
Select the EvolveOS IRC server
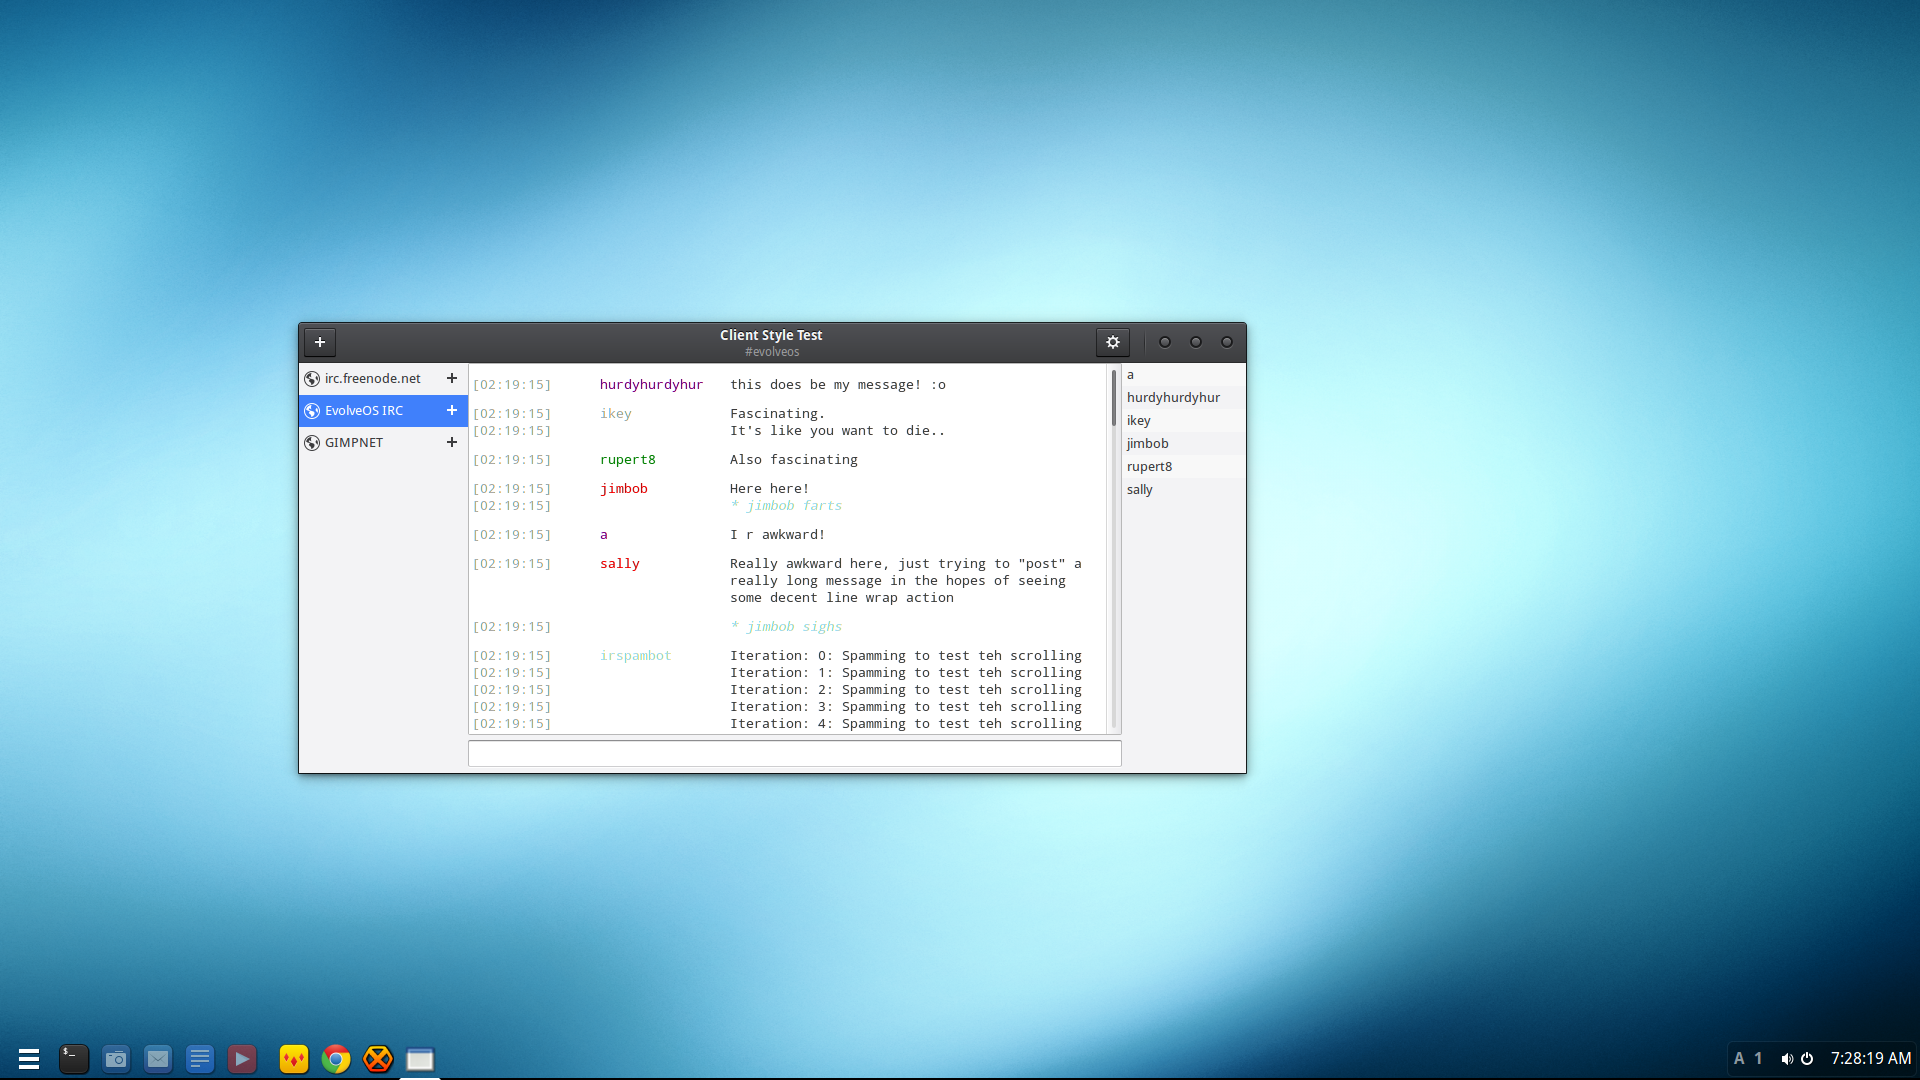pos(383,411)
